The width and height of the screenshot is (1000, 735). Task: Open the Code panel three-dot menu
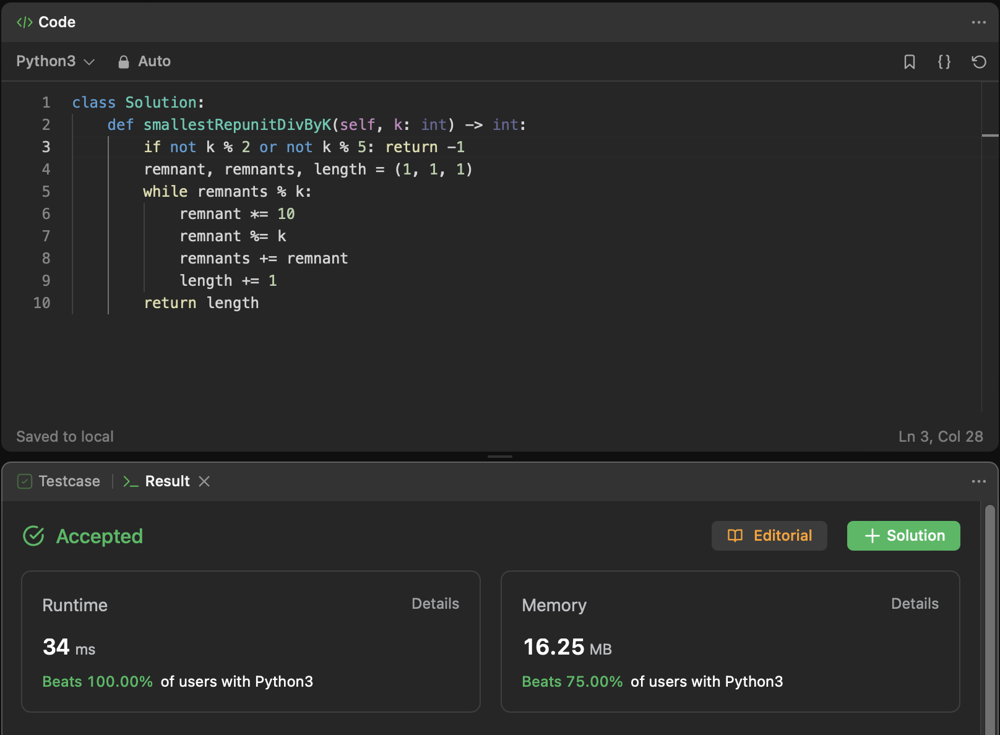click(x=978, y=22)
